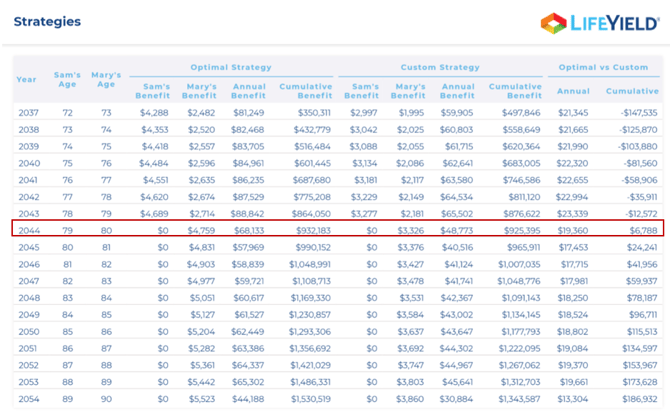Click the $186,932 cumulative difference value
Image resolution: width=670 pixels, height=415 pixels.
click(640, 399)
